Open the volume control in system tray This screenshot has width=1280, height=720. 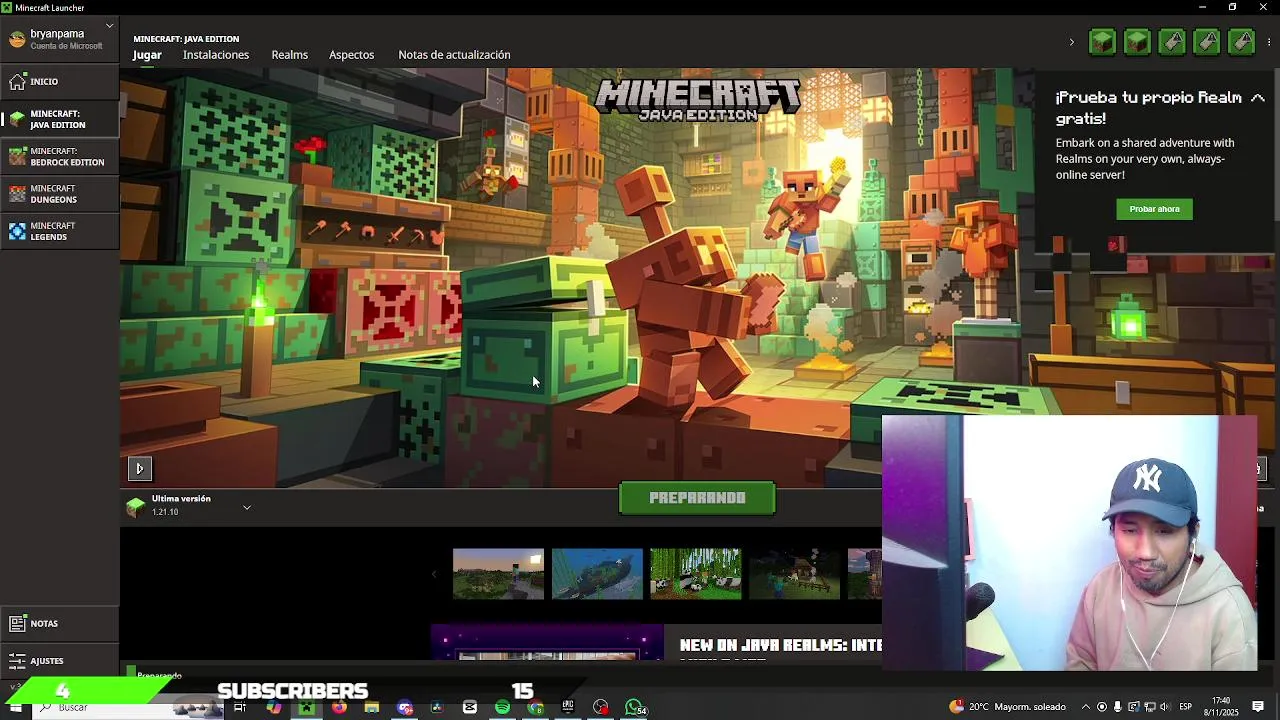tap(1165, 707)
